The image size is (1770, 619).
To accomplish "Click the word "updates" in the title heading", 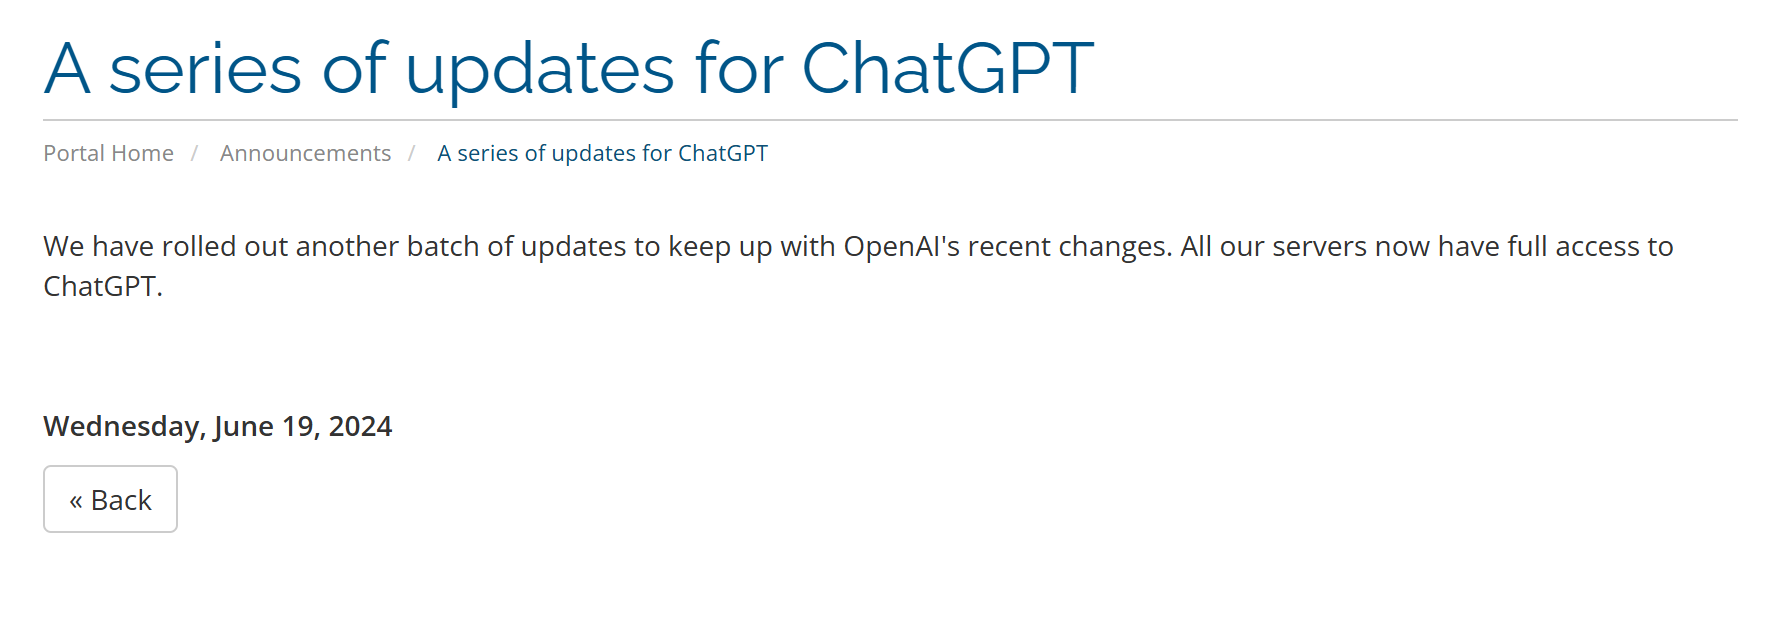I will coord(540,69).
